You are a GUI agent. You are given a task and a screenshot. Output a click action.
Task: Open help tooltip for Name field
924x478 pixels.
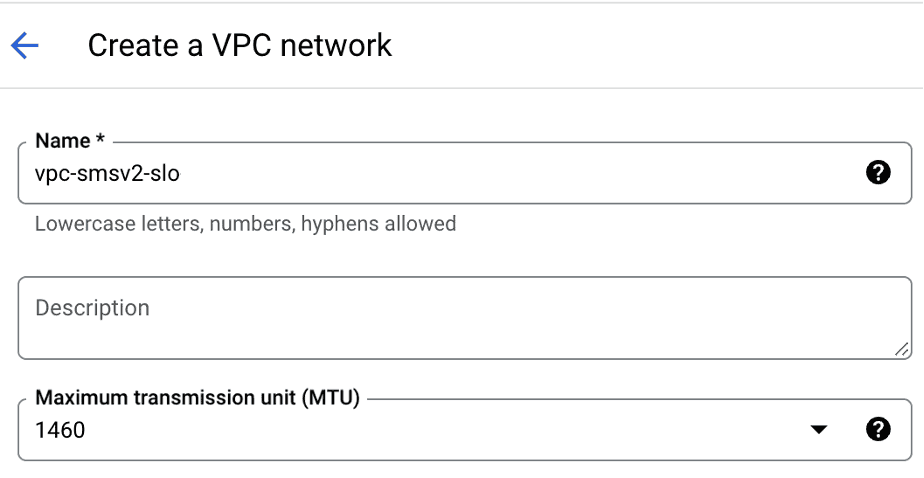[x=877, y=173]
